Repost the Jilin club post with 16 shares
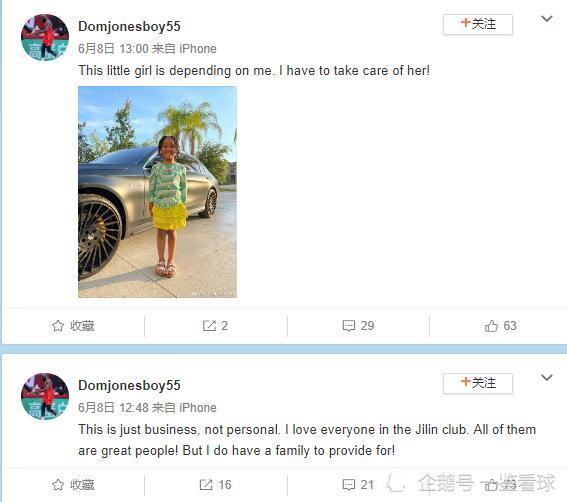 pos(206,485)
